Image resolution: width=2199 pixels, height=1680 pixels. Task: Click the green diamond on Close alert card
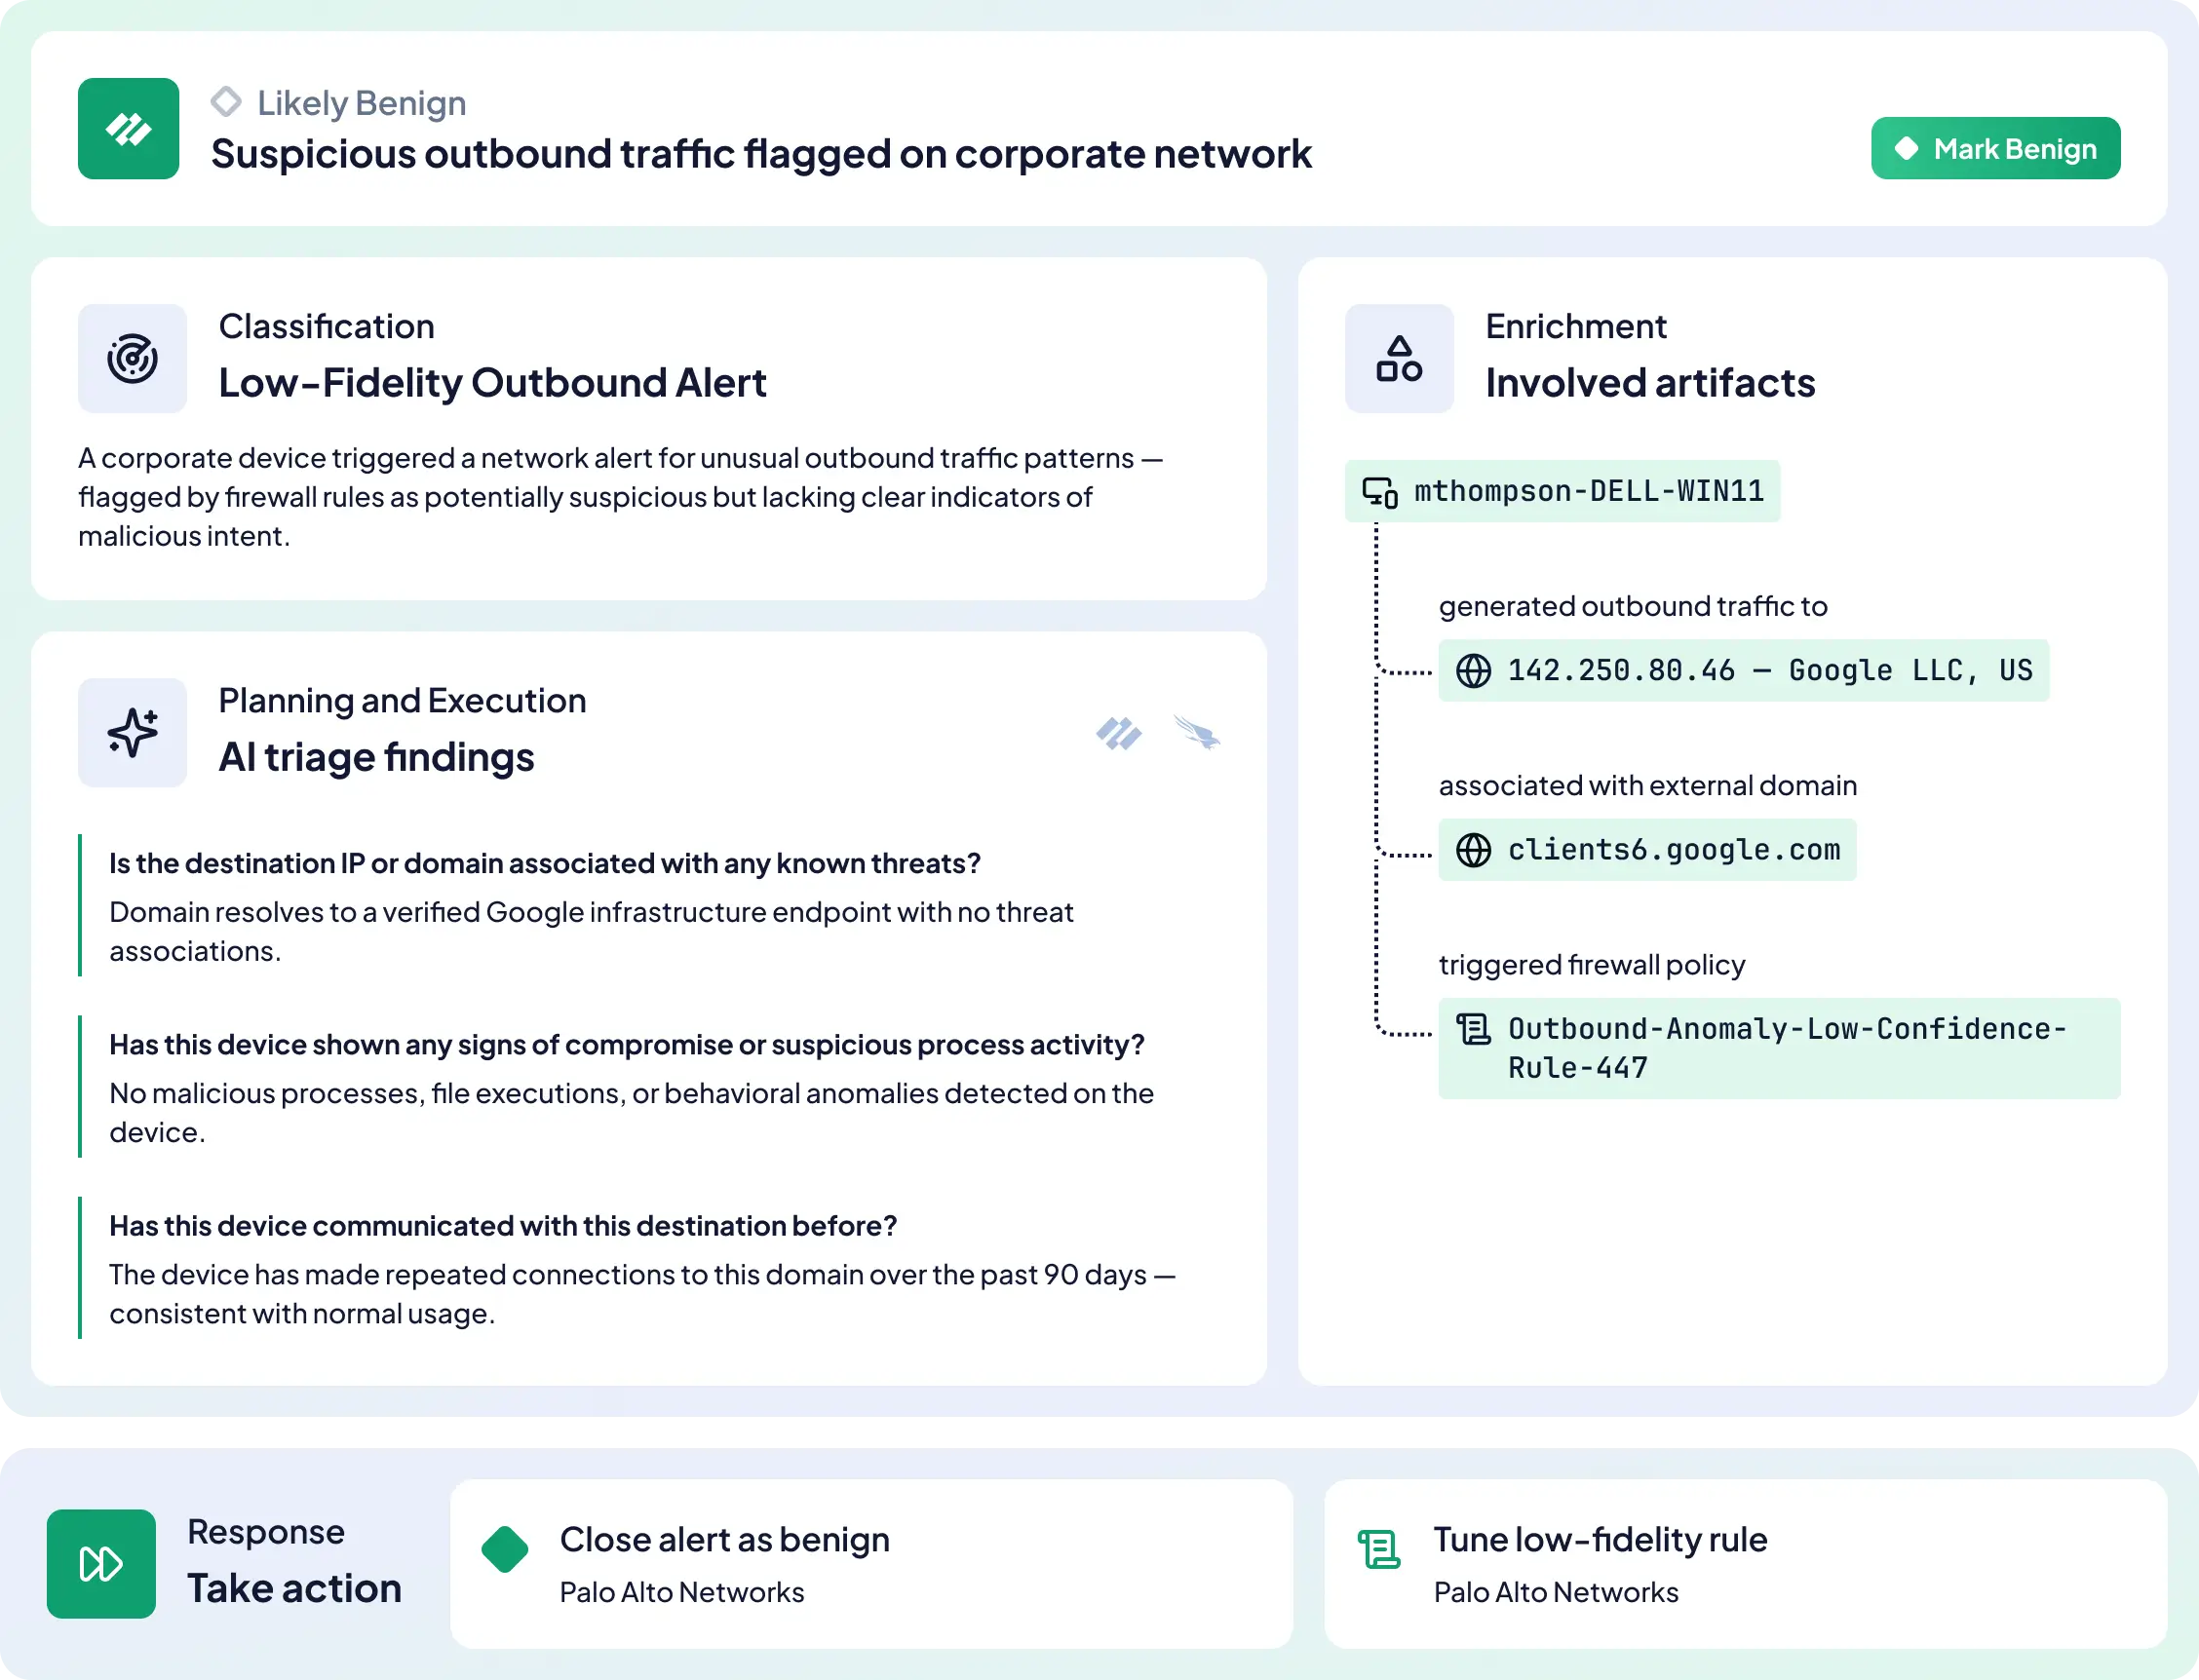tap(505, 1549)
